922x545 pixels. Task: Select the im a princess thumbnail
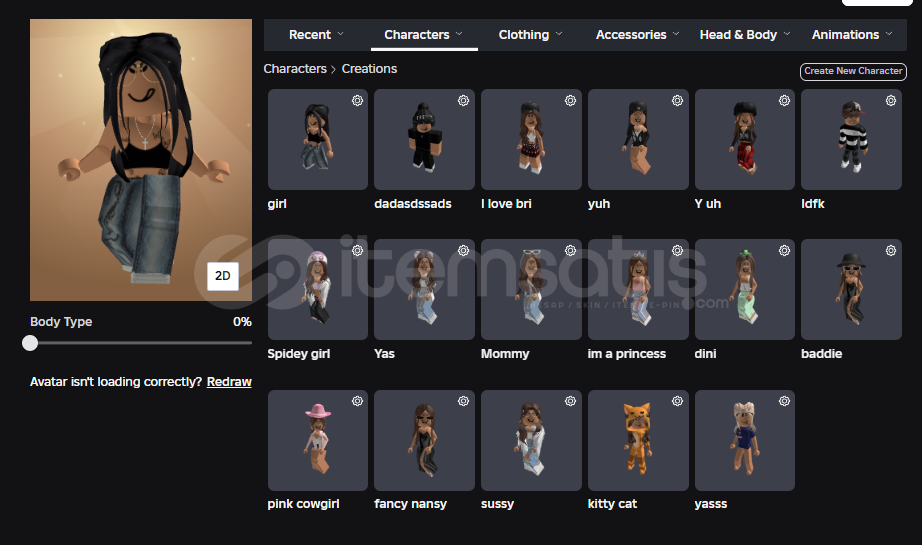click(638, 289)
